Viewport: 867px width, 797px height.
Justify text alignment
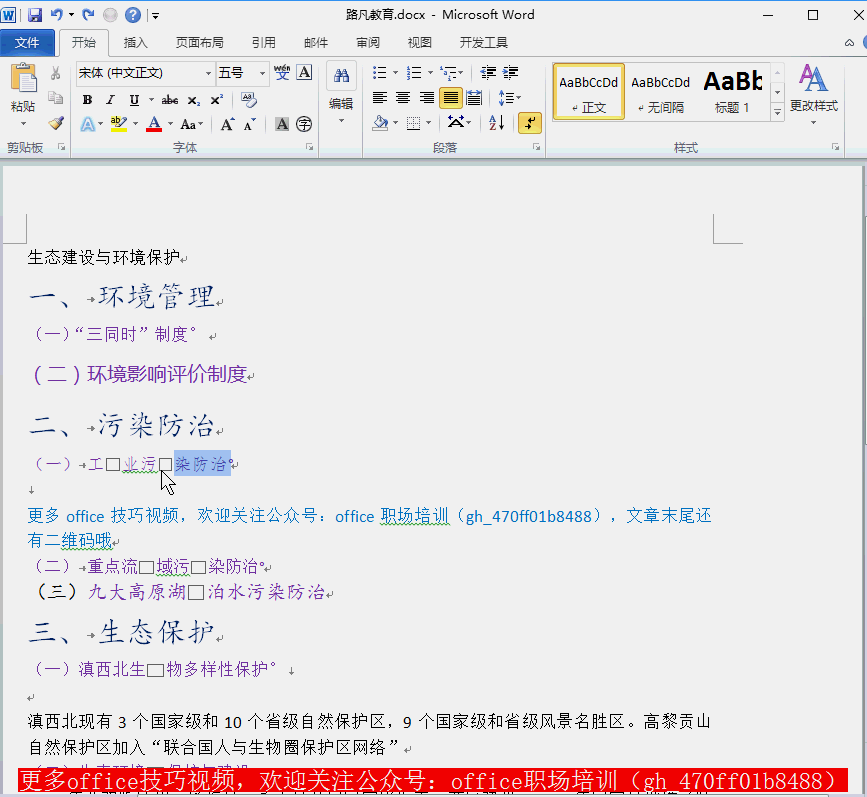[x=451, y=98]
